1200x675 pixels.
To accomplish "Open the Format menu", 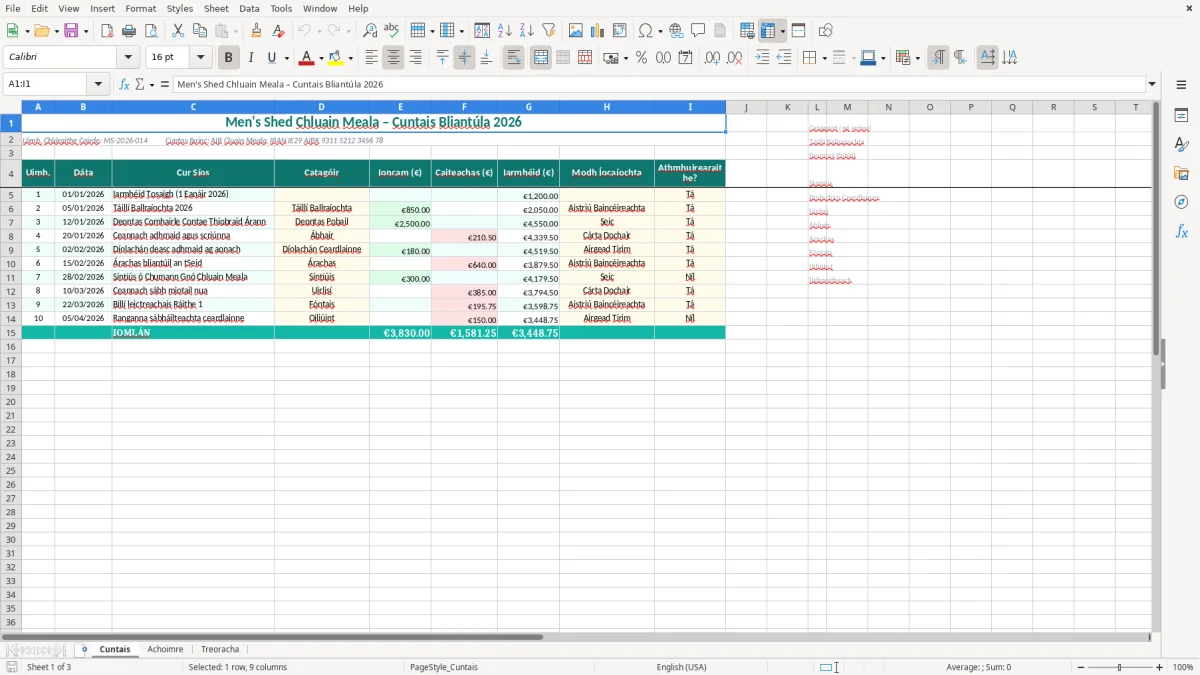I will [140, 8].
